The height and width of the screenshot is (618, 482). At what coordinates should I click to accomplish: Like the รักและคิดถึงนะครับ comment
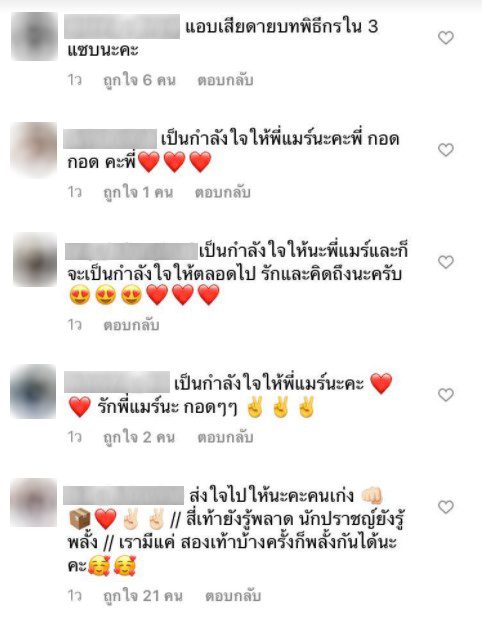tap(446, 262)
